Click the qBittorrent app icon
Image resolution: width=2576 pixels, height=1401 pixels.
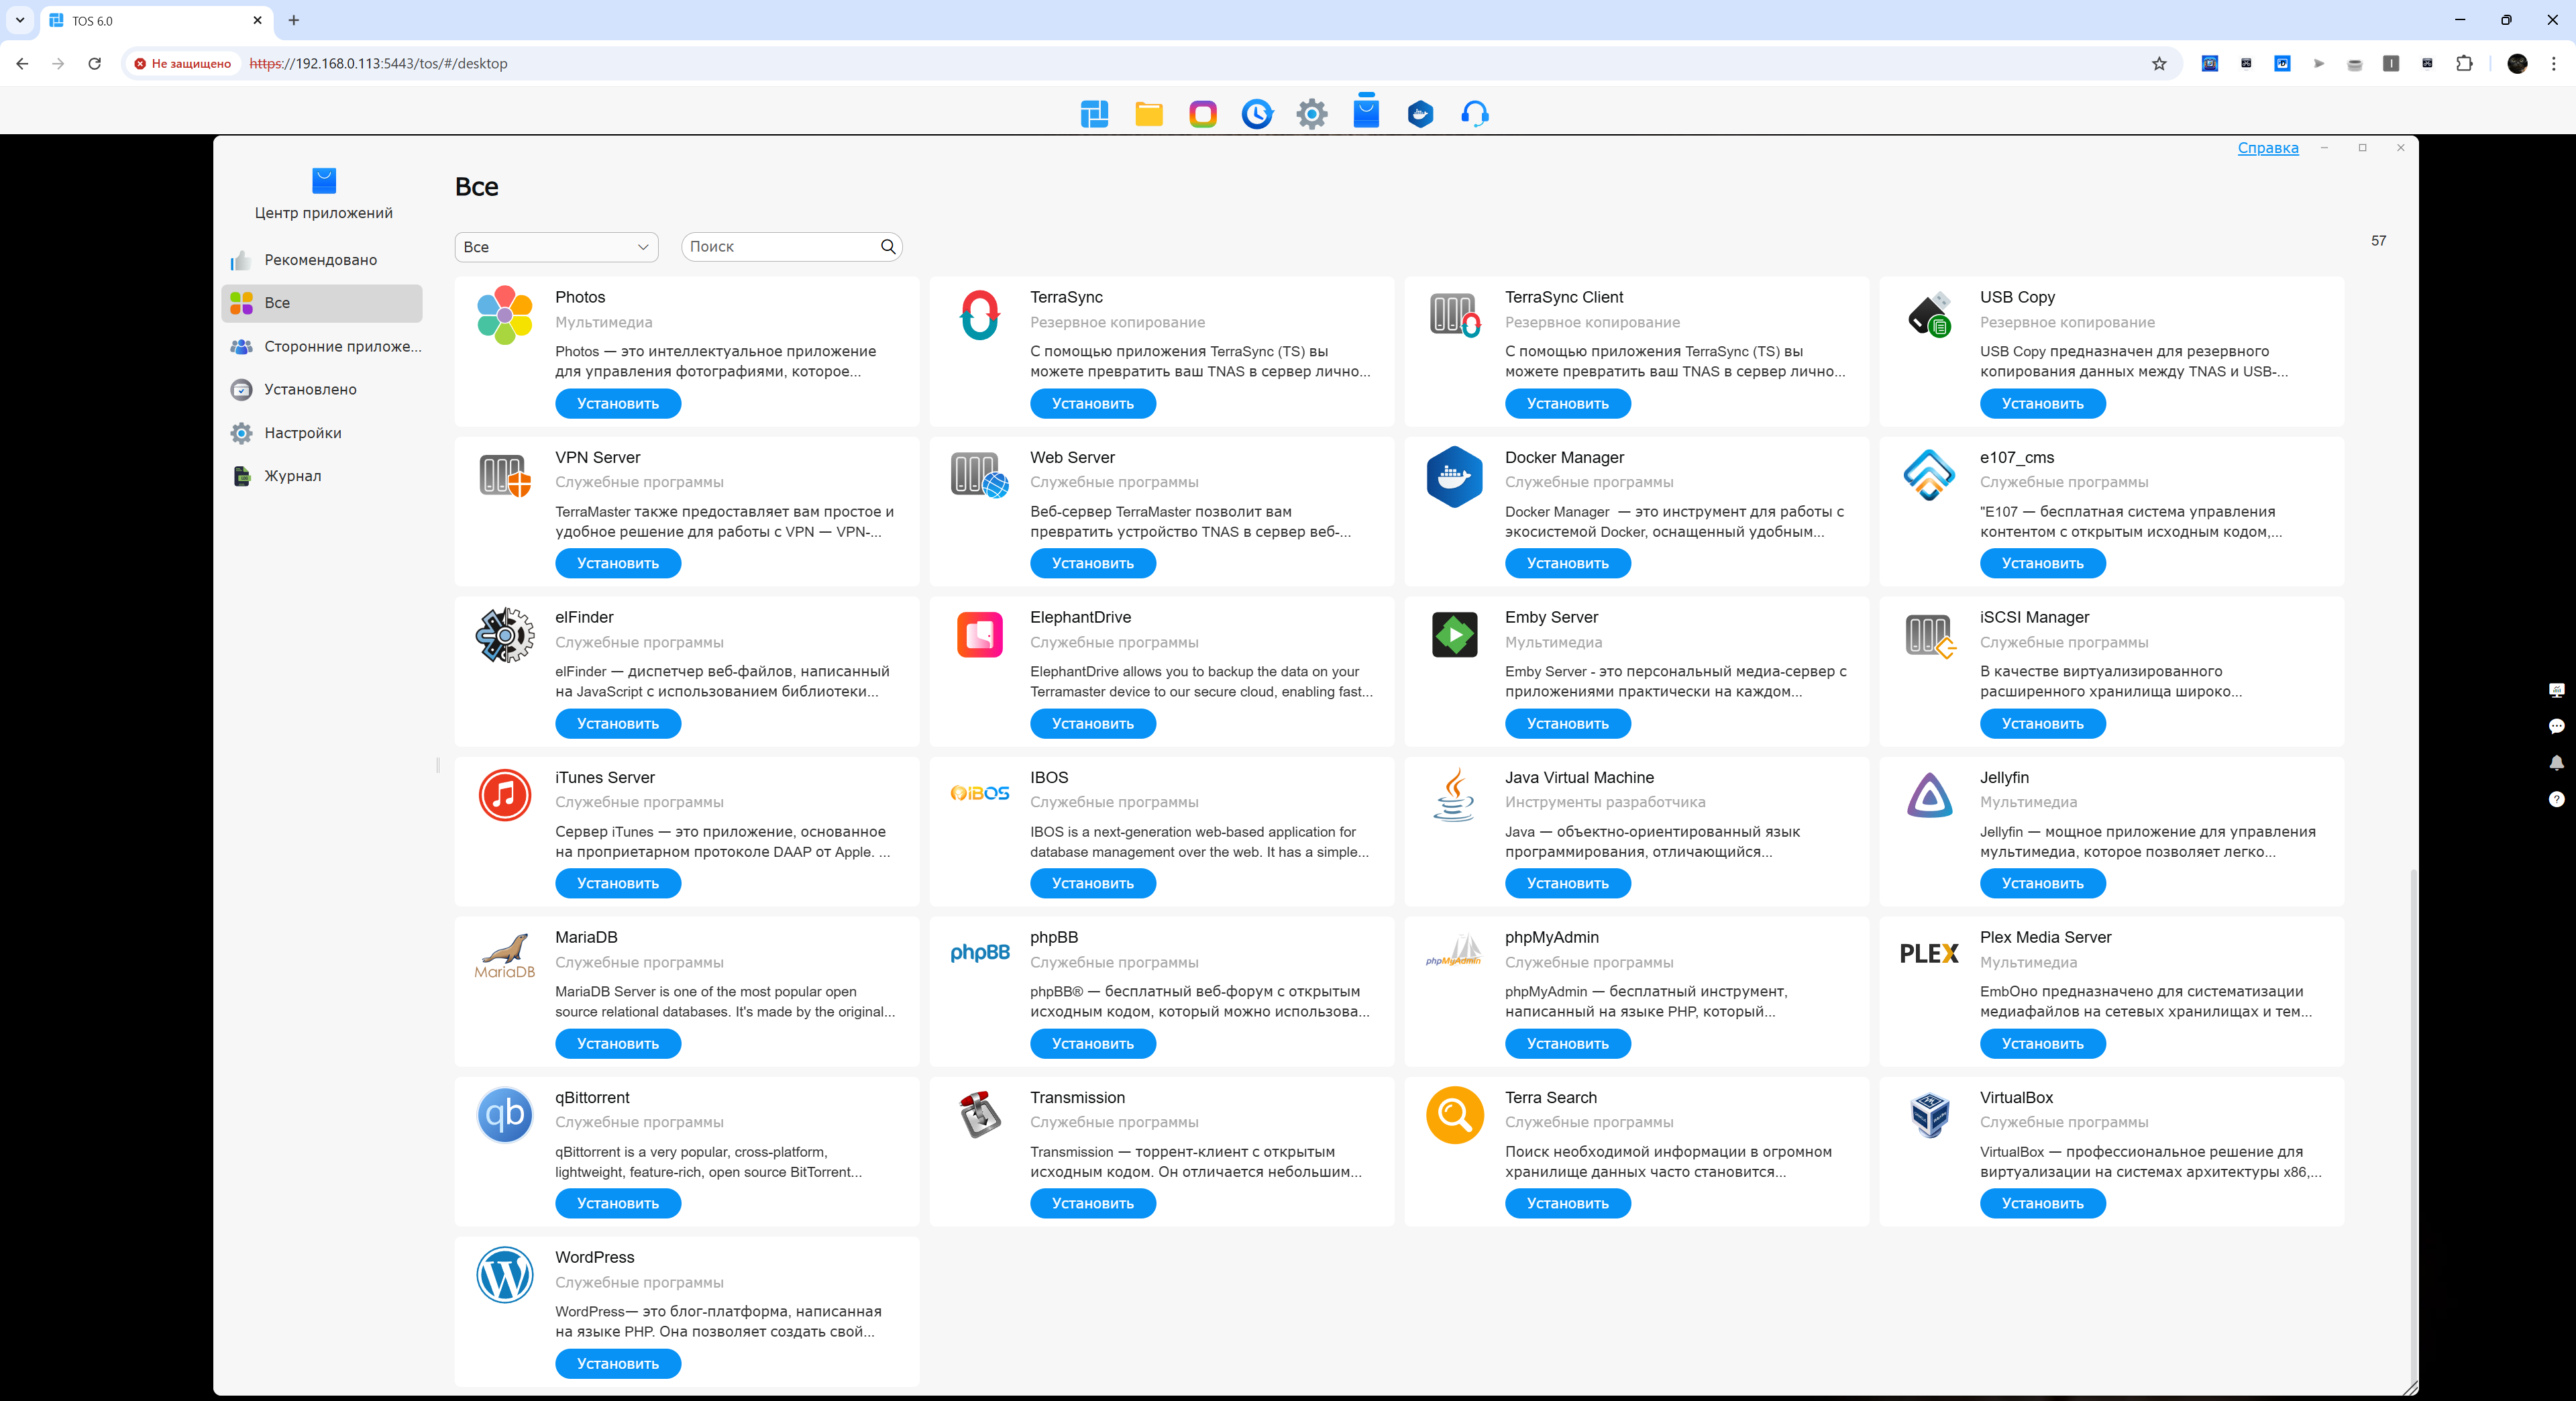pos(504,1114)
